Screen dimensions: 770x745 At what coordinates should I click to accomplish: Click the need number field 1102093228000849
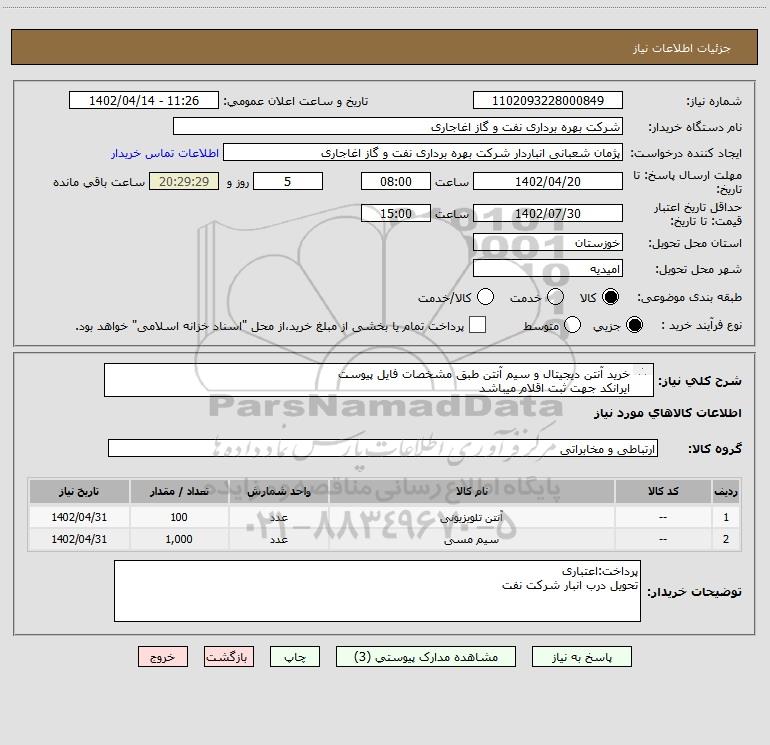tap(548, 100)
